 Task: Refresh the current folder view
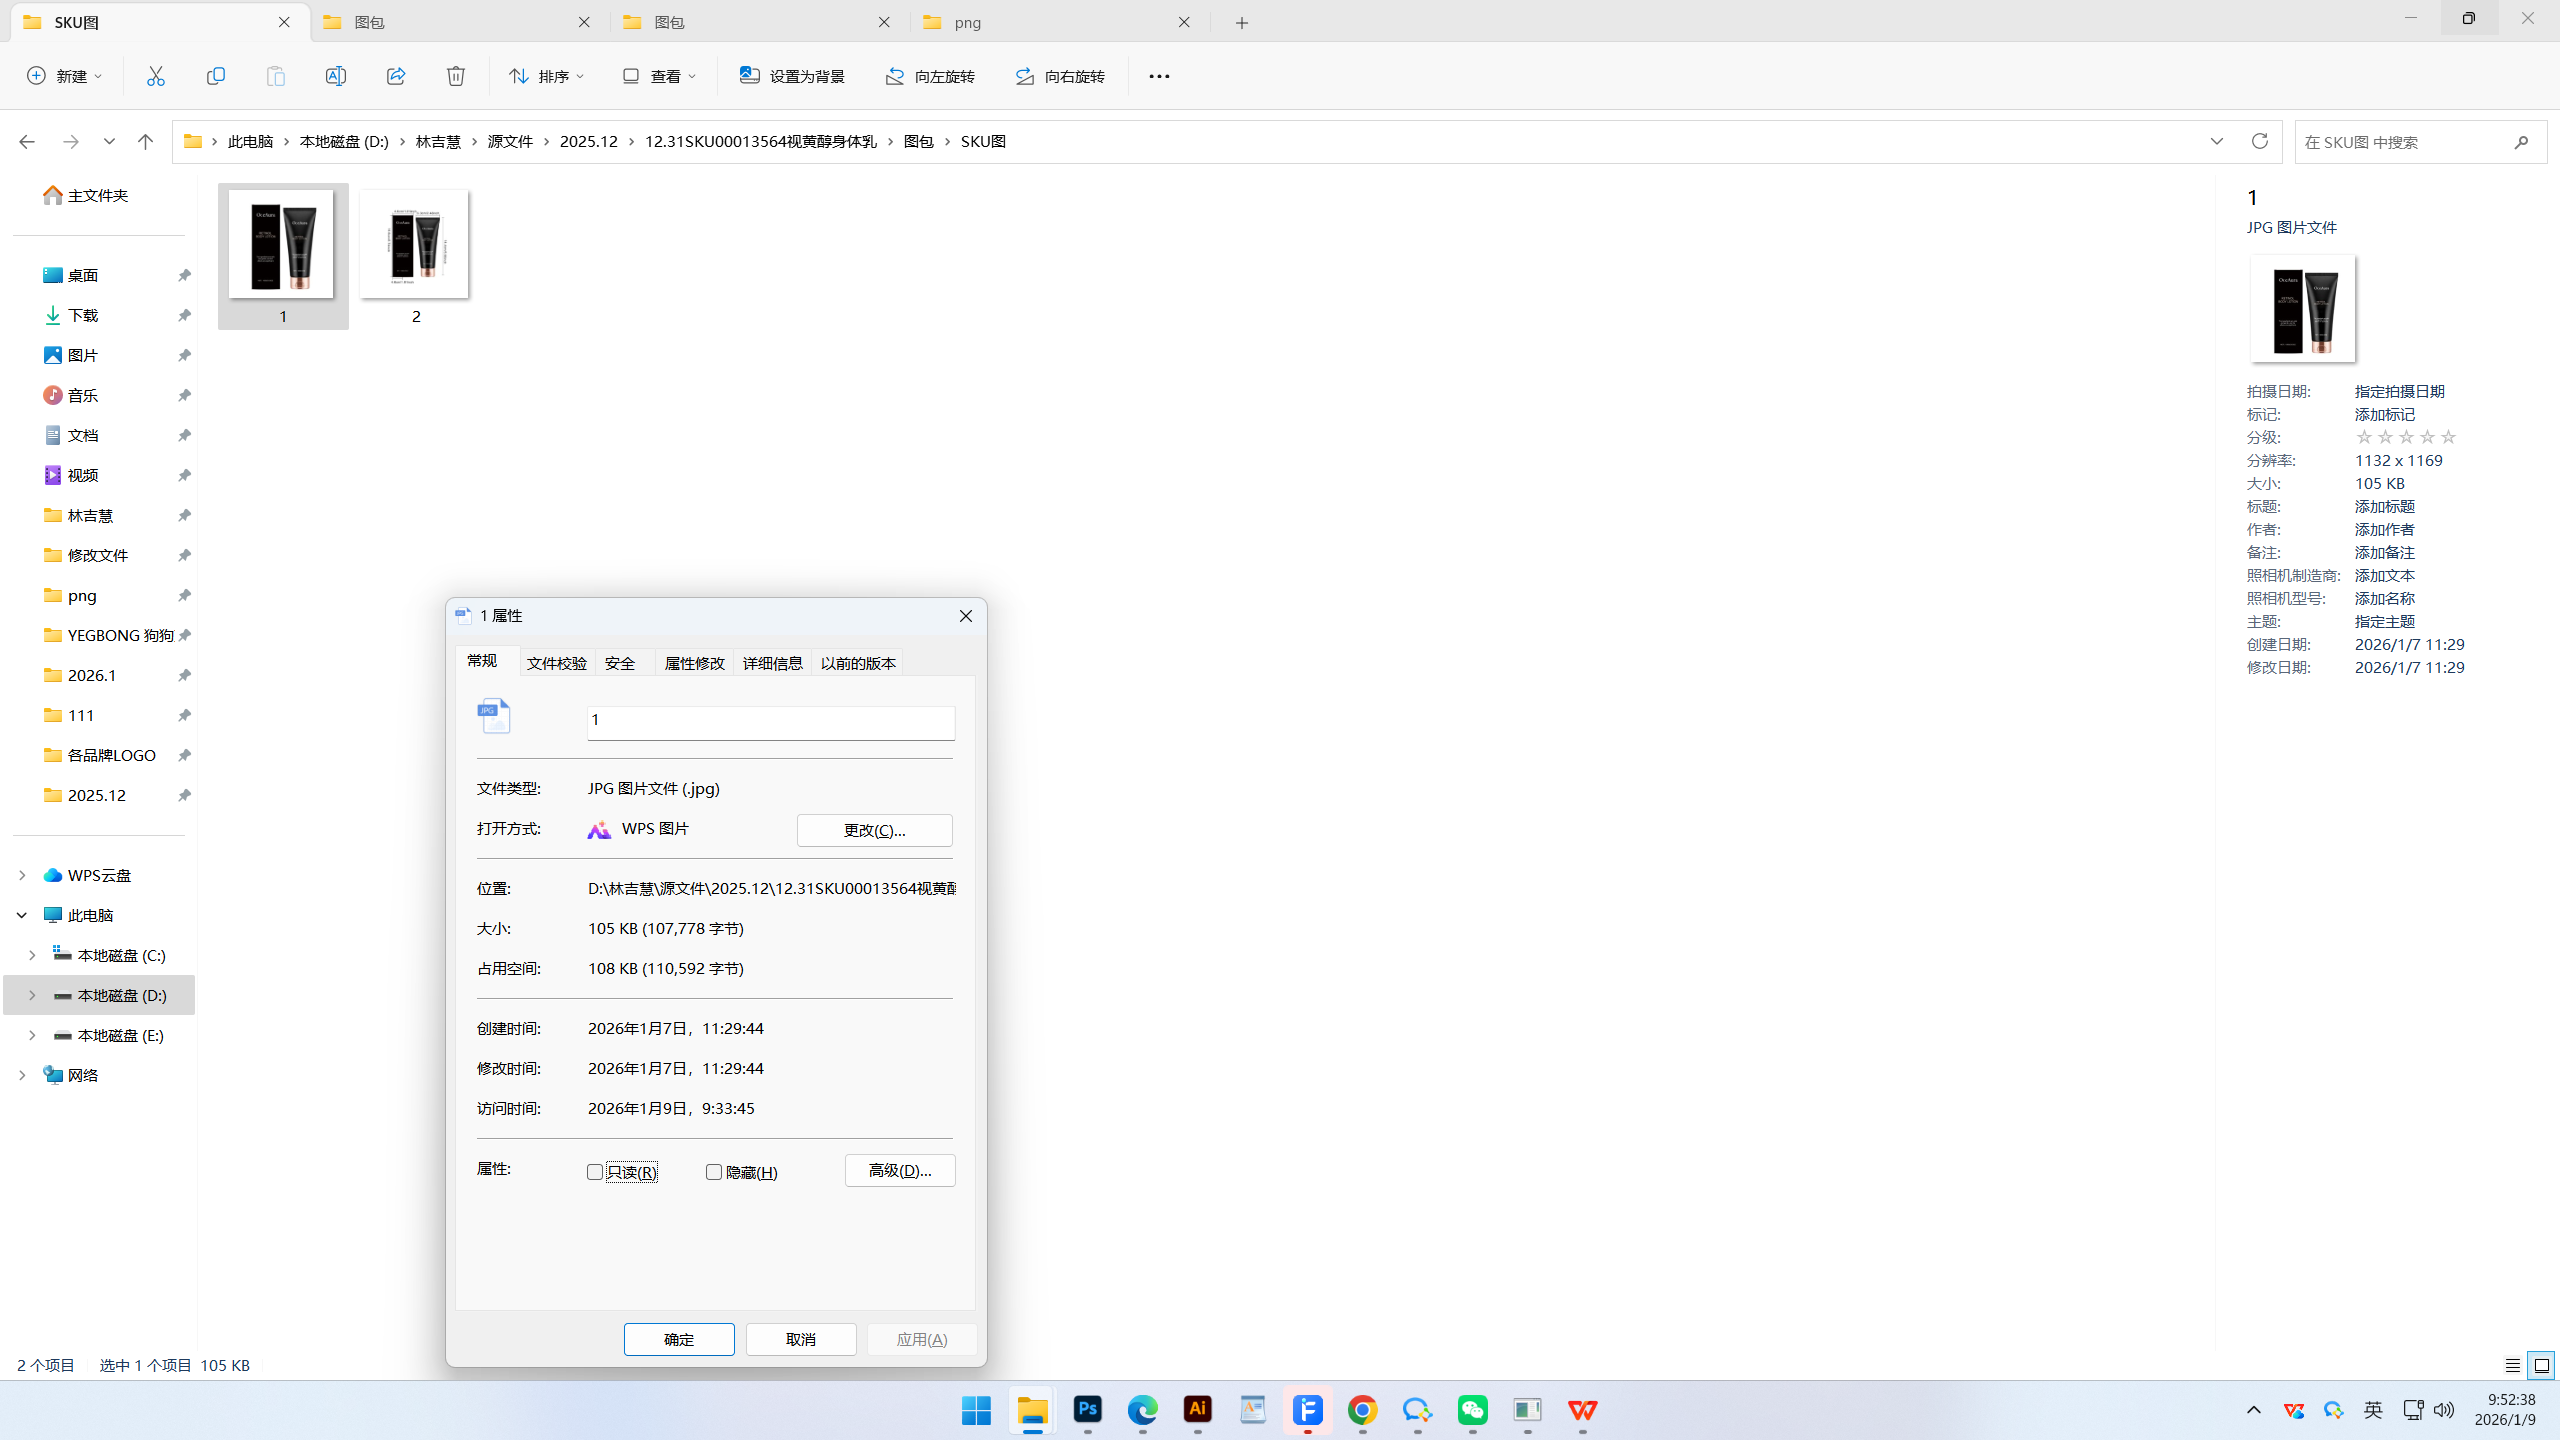pos(2259,141)
